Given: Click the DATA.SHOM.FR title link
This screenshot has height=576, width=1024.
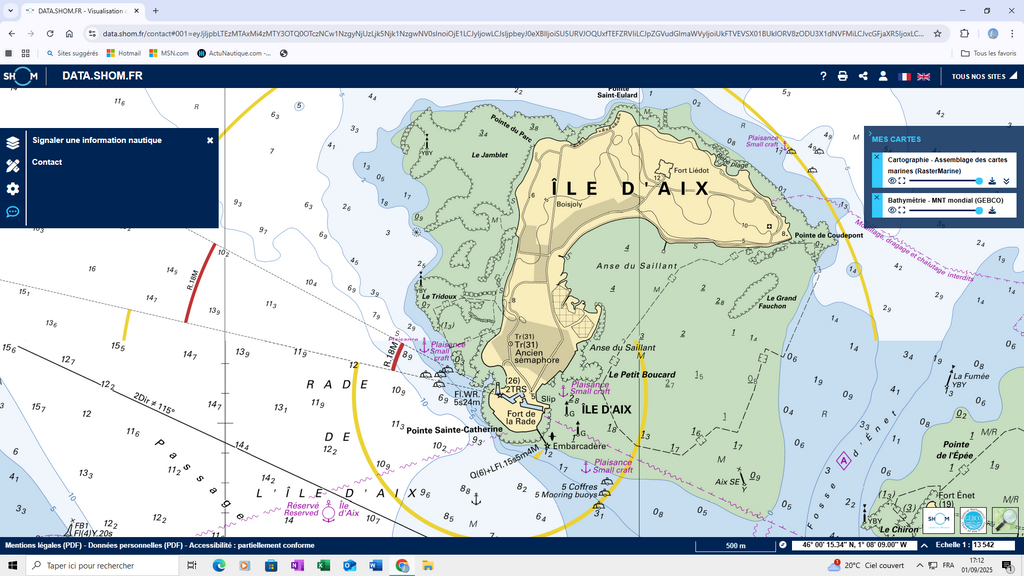Looking at the screenshot, I should point(103,76).
